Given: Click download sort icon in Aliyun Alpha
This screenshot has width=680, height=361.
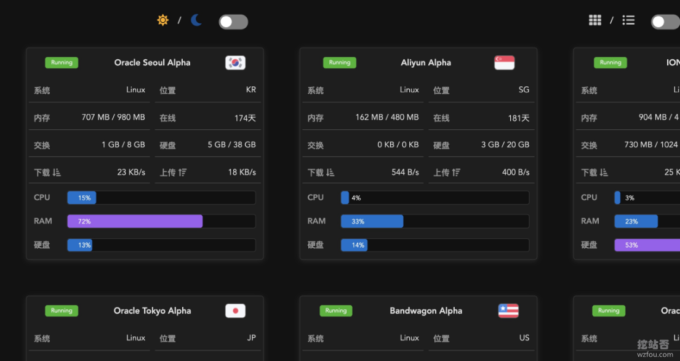Looking at the screenshot, I should point(330,172).
